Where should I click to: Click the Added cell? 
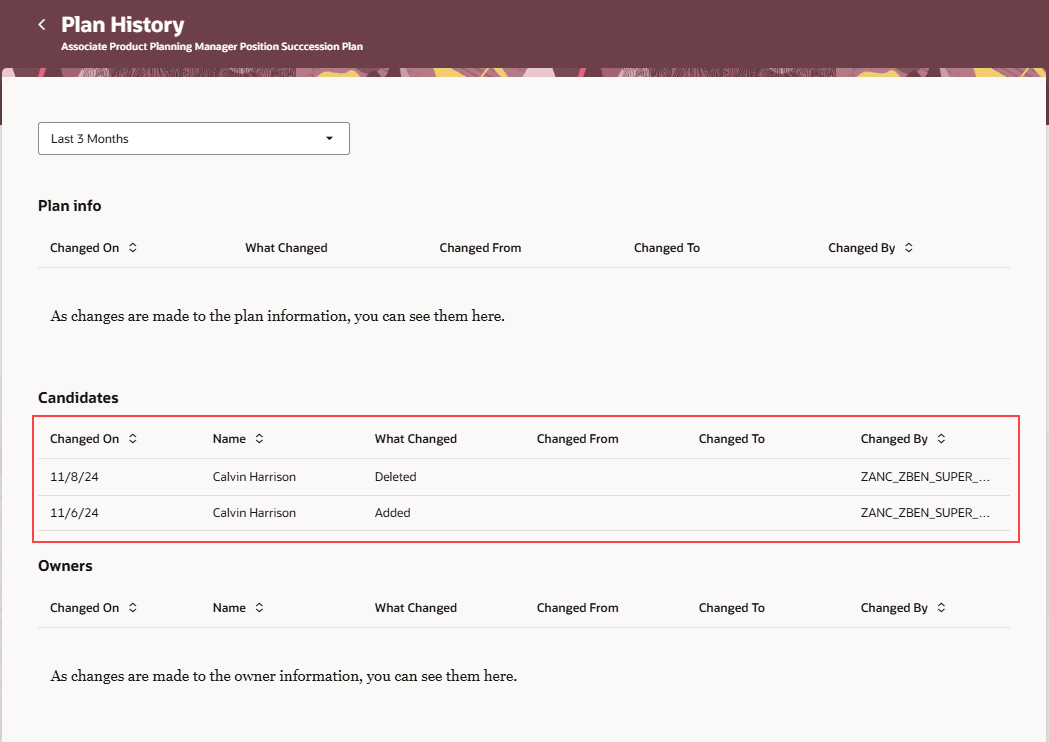(393, 513)
